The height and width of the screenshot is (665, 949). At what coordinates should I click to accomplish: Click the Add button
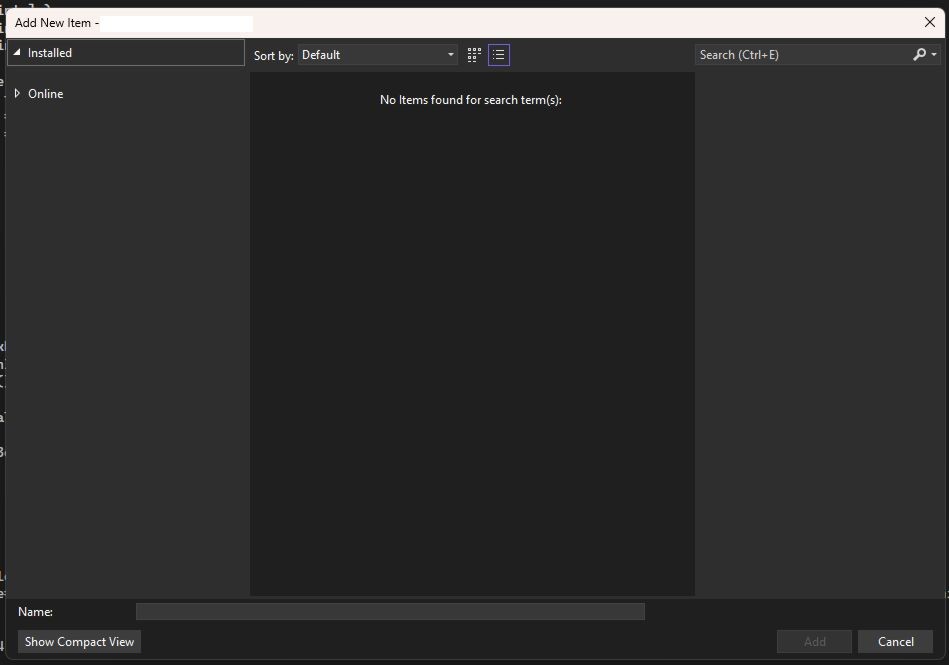814,642
